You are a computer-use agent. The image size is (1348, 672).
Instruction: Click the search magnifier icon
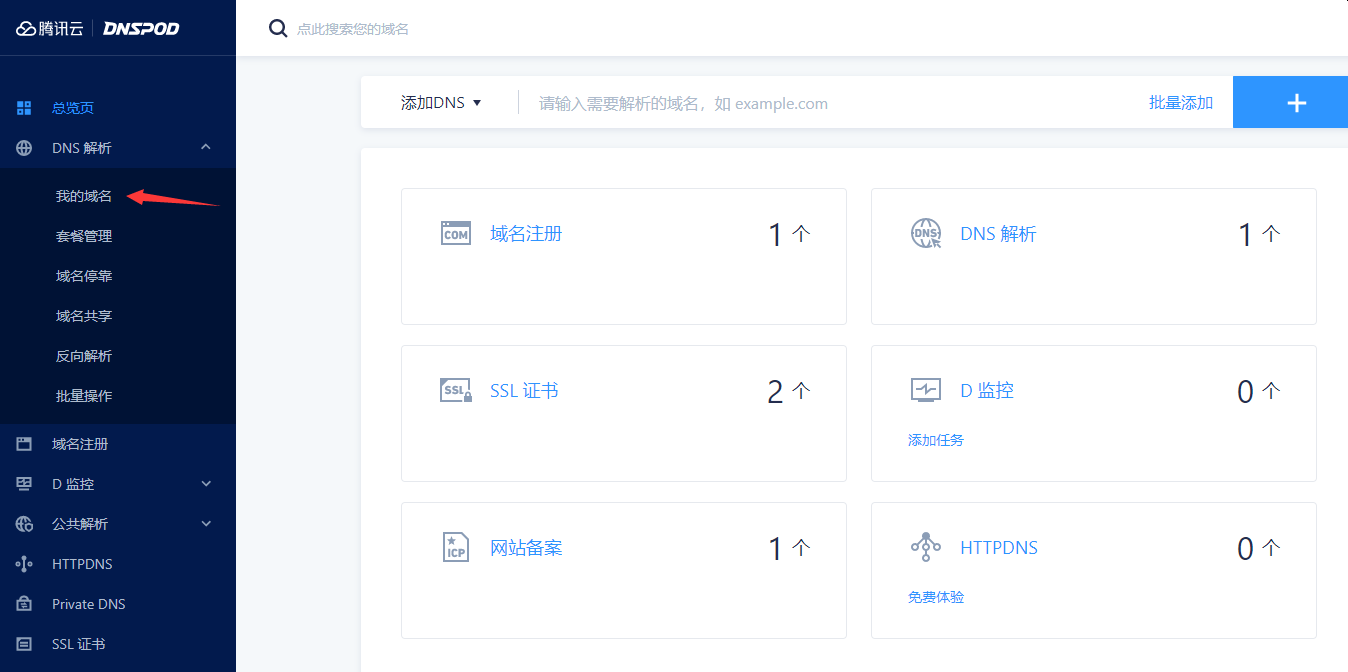point(278,28)
